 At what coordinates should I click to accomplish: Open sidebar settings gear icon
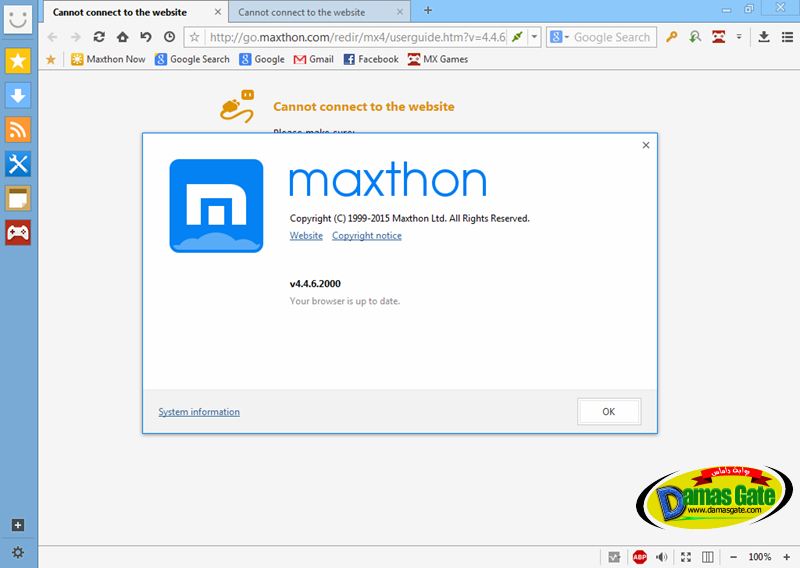tap(18, 552)
